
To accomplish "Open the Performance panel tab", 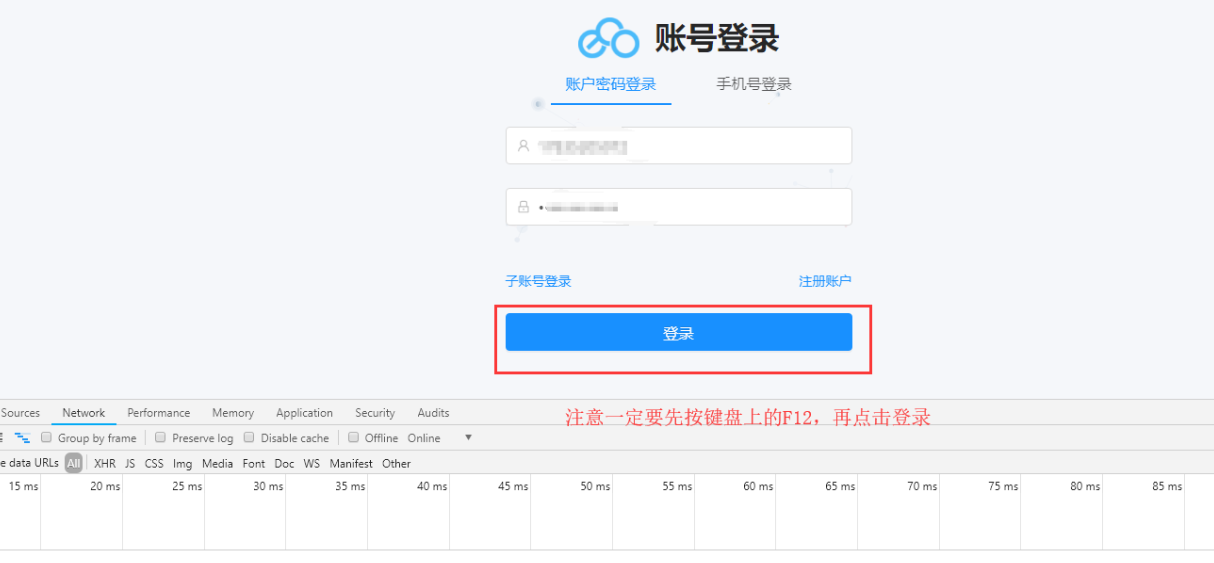I will (x=158, y=413).
